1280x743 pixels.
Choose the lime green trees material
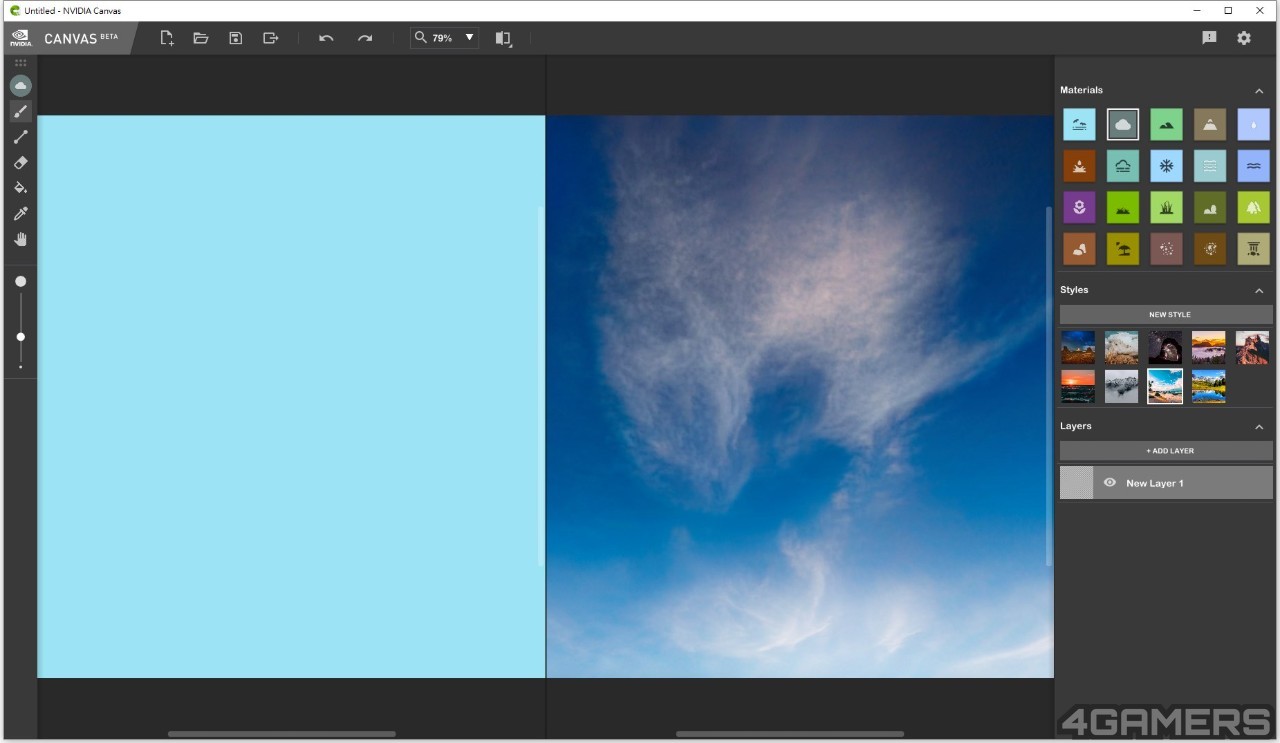click(1254, 207)
